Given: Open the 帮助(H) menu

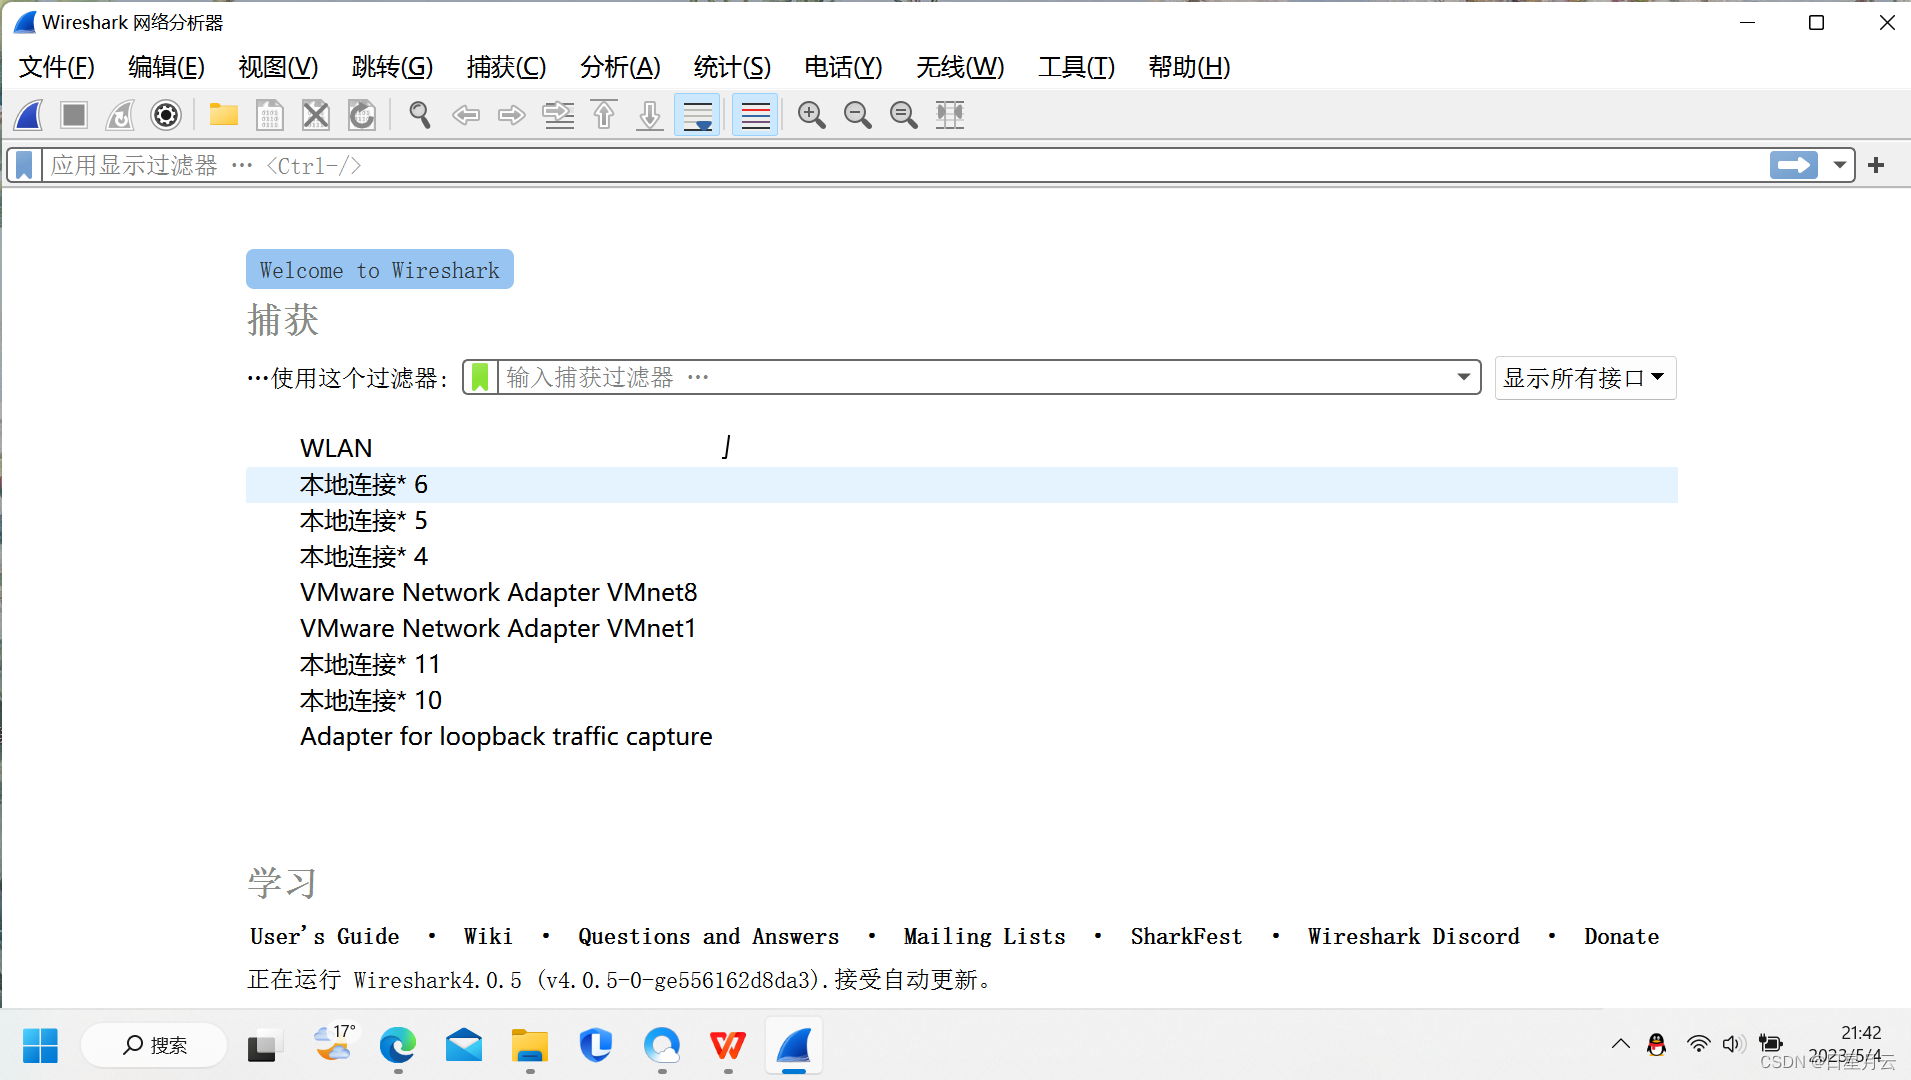Looking at the screenshot, I should (x=1189, y=67).
